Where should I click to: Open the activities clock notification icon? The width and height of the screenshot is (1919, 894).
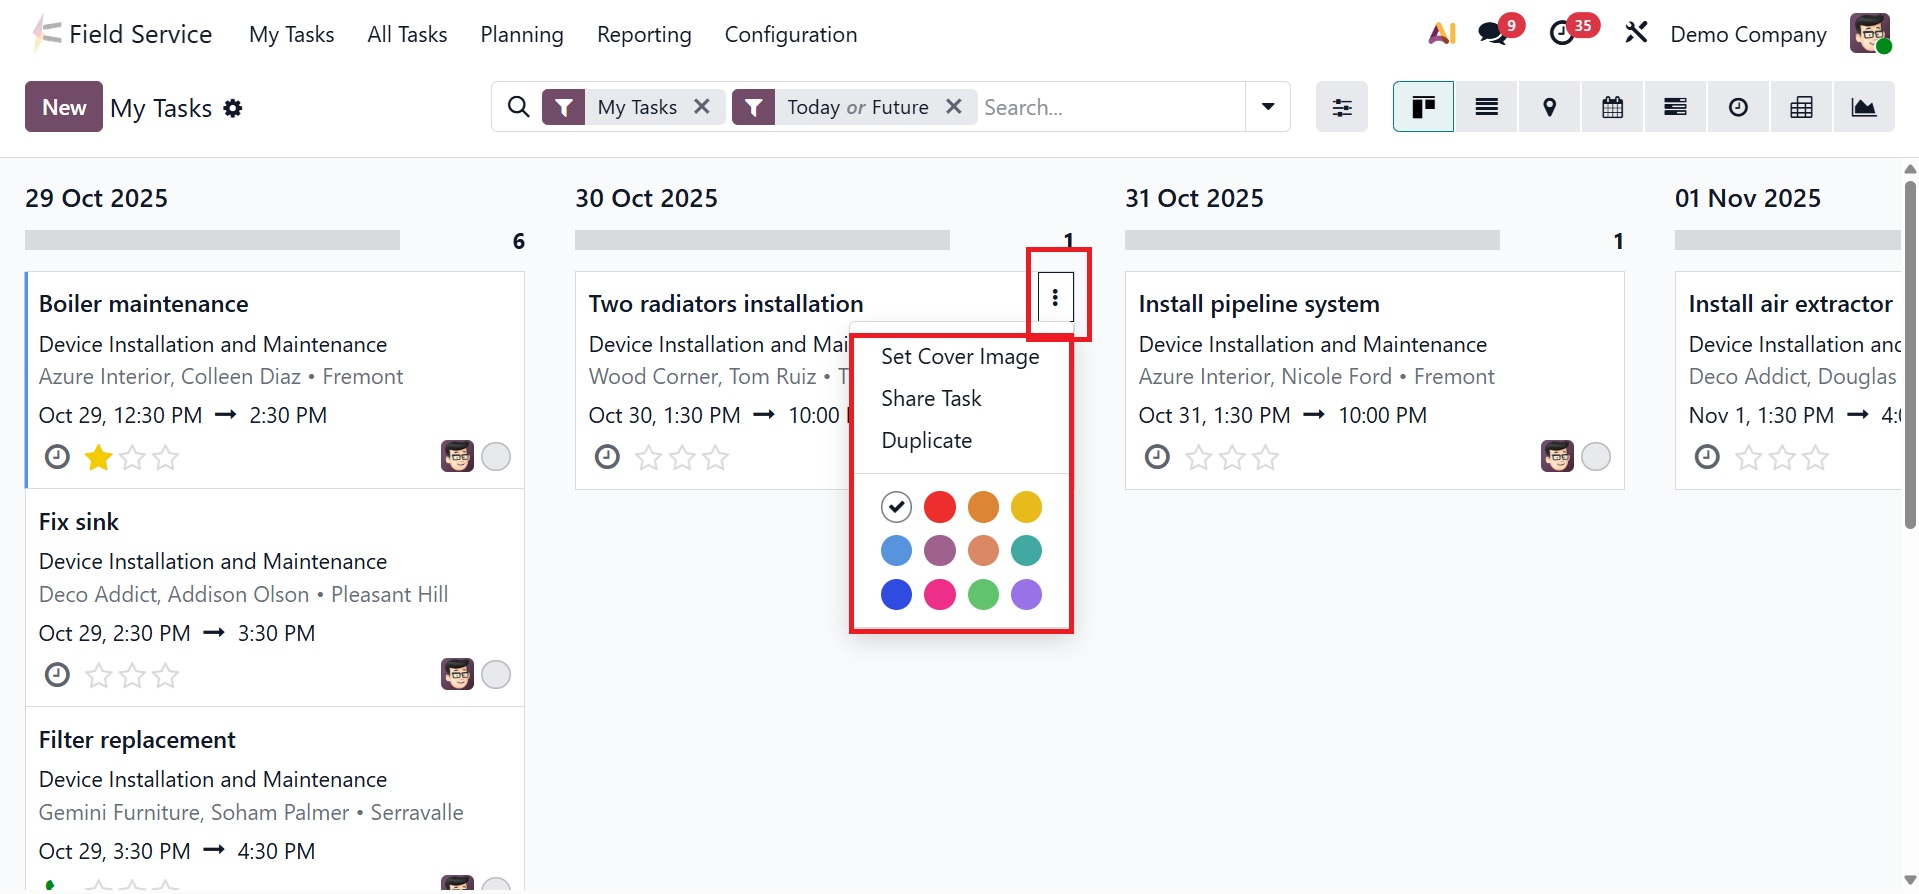point(1561,34)
